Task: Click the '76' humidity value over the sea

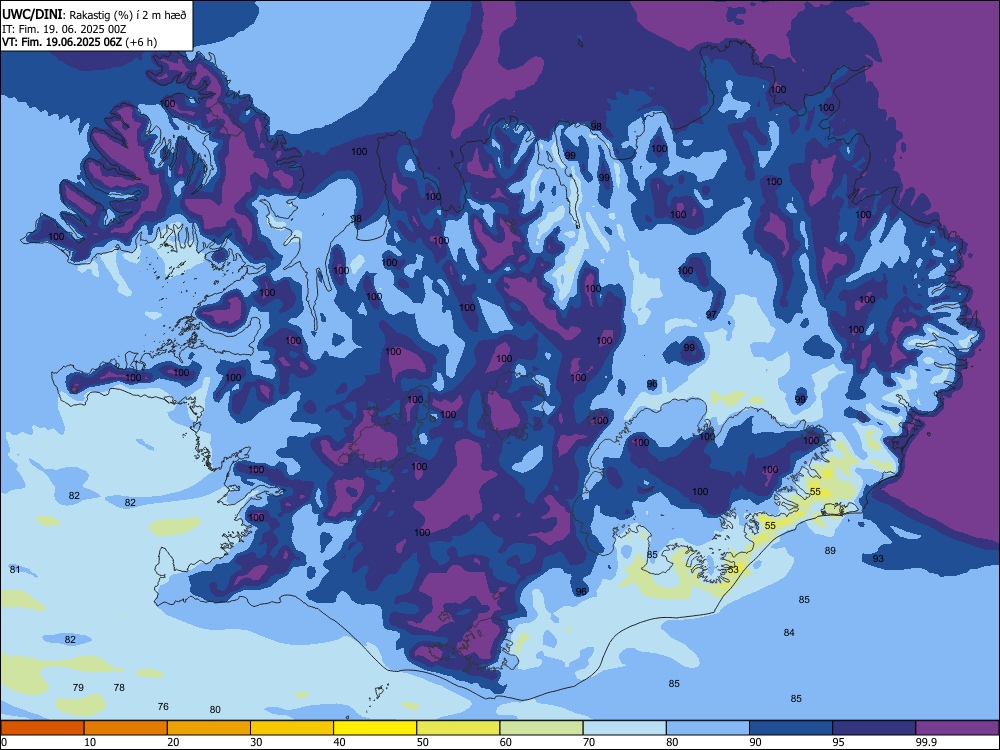Action: pyautogui.click(x=163, y=707)
